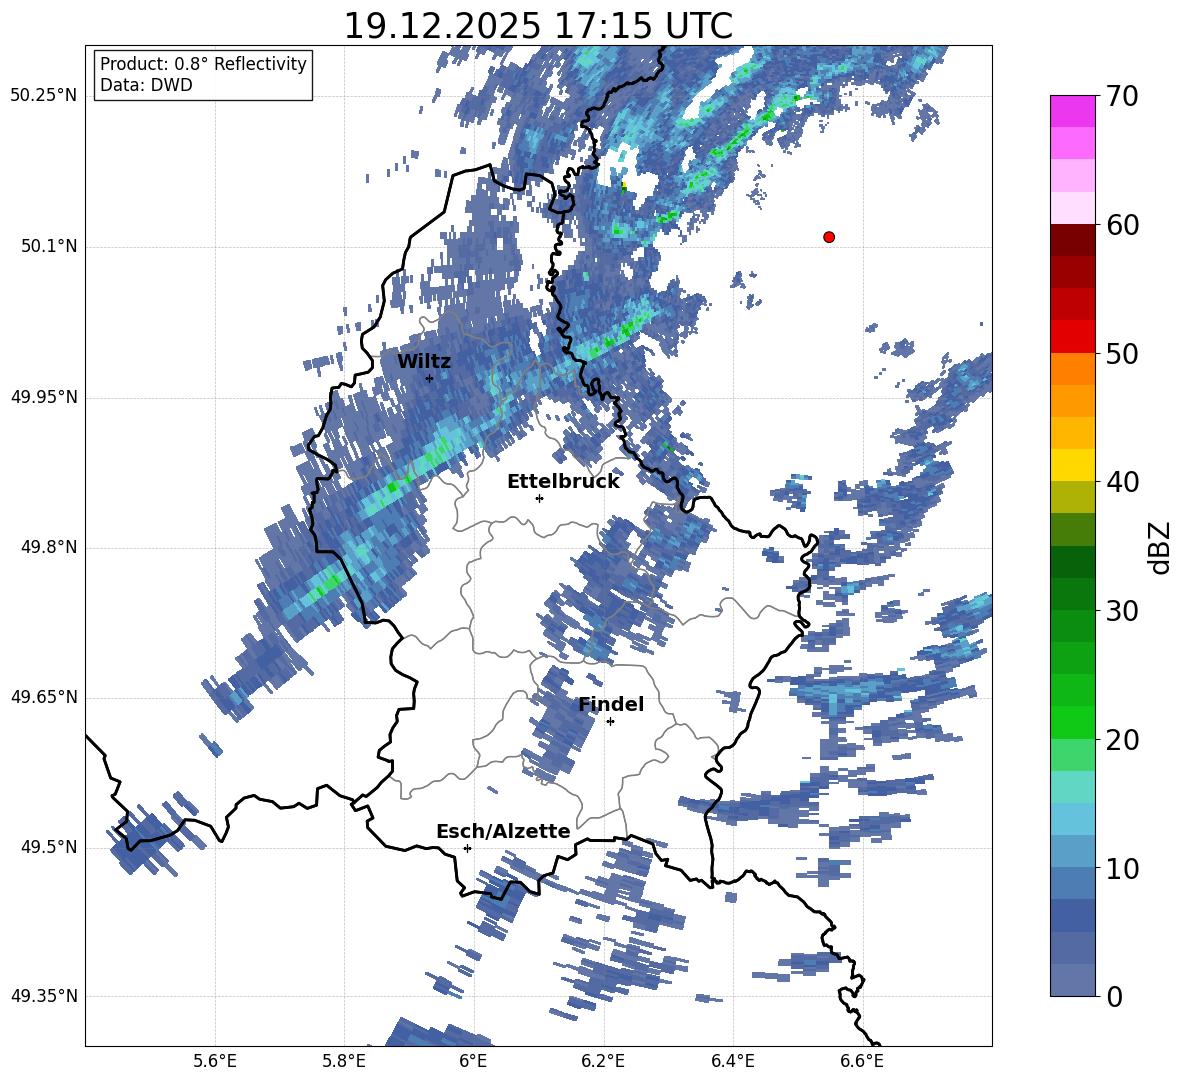
Task: Click the Product: 0.8° Reflectivity text
Action: (x=203, y=64)
